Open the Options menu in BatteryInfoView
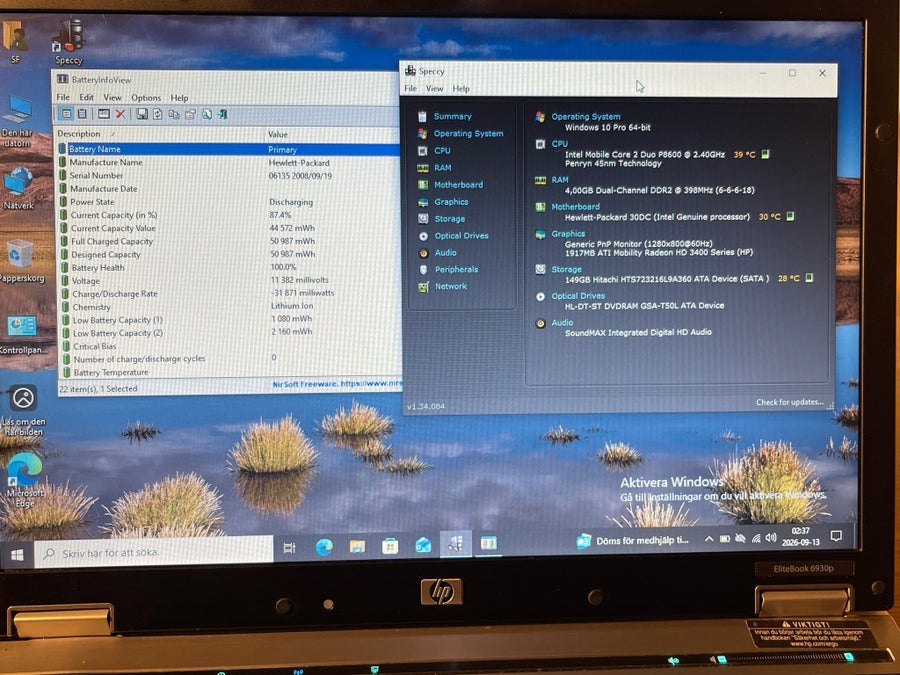Screen dimensions: 900x675 [x=146, y=98]
